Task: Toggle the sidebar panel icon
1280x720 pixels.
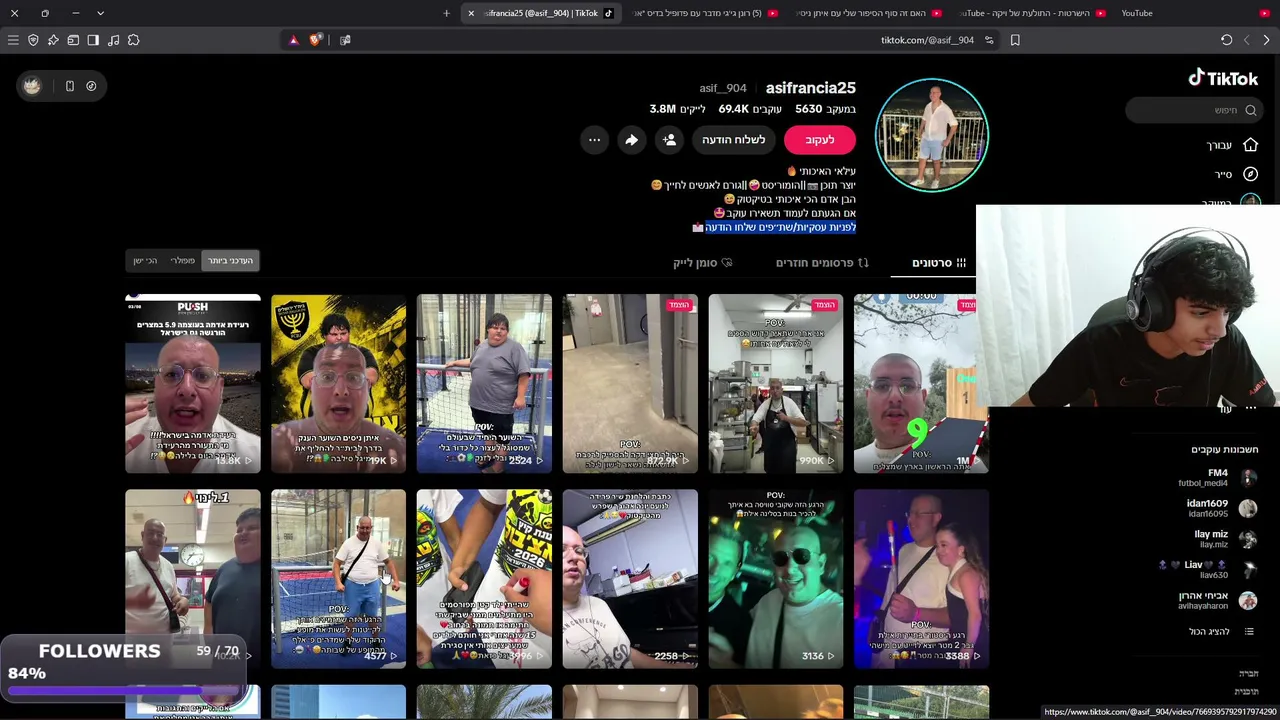Action: 93,40
